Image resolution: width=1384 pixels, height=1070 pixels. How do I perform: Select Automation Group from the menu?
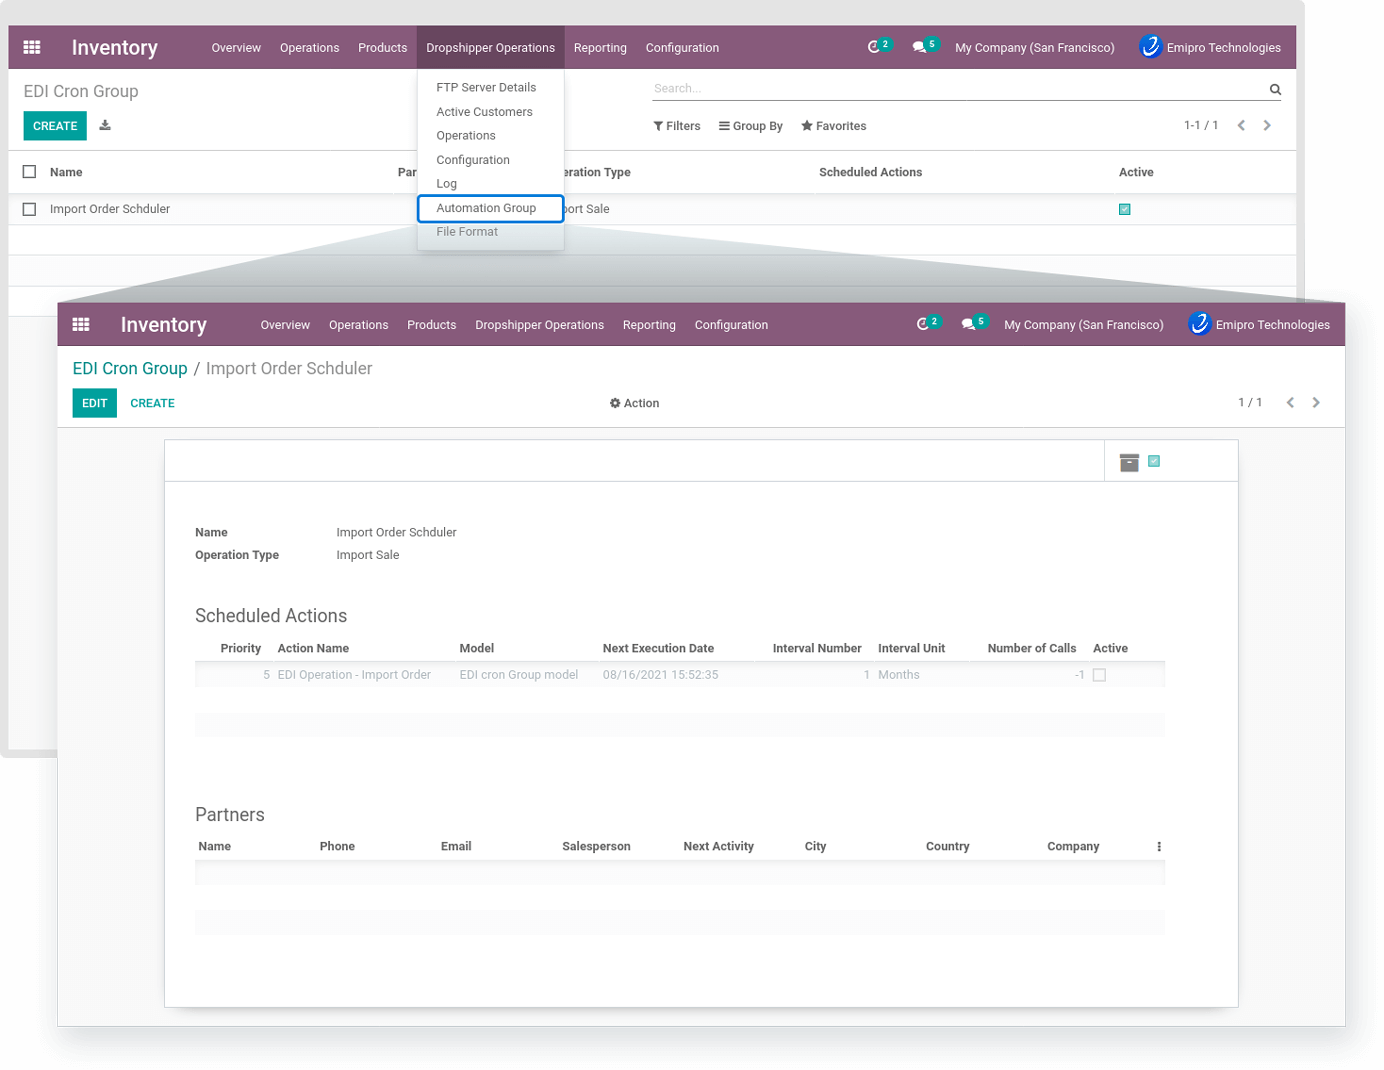[x=486, y=208]
